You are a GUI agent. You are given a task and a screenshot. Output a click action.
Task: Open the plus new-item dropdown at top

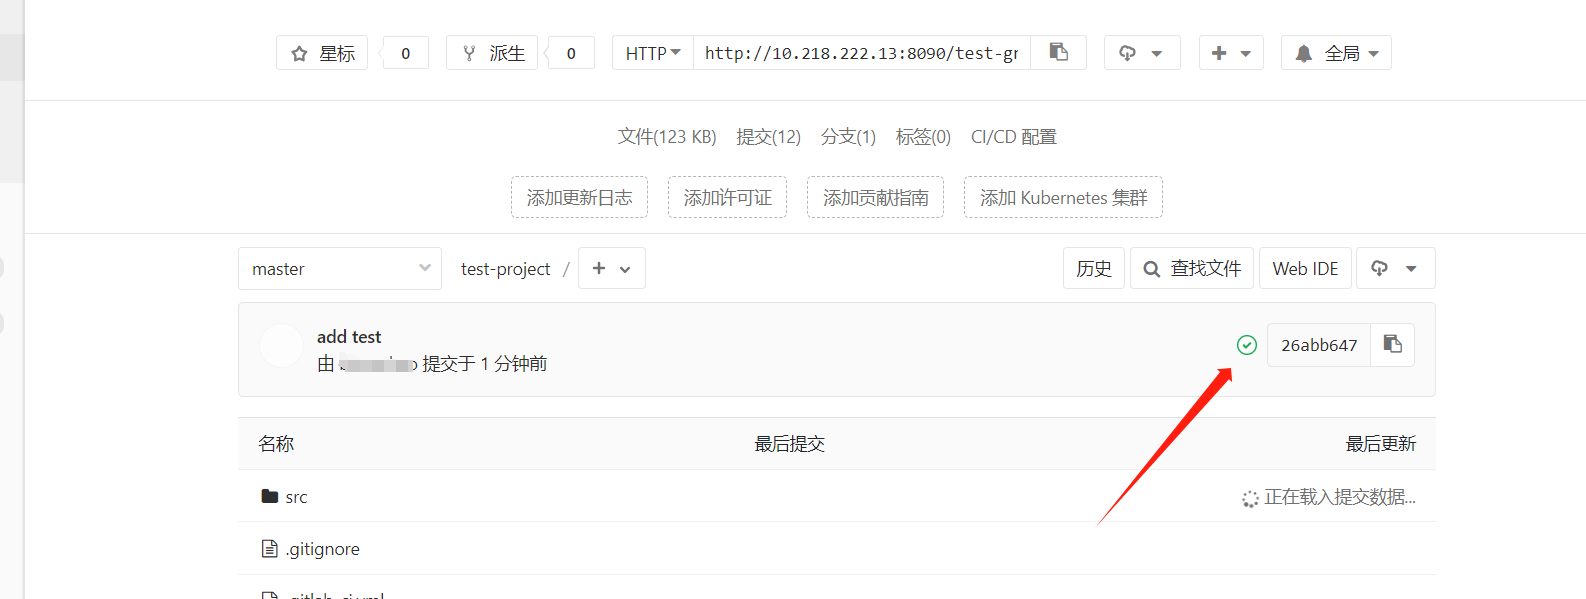[x=1231, y=53]
